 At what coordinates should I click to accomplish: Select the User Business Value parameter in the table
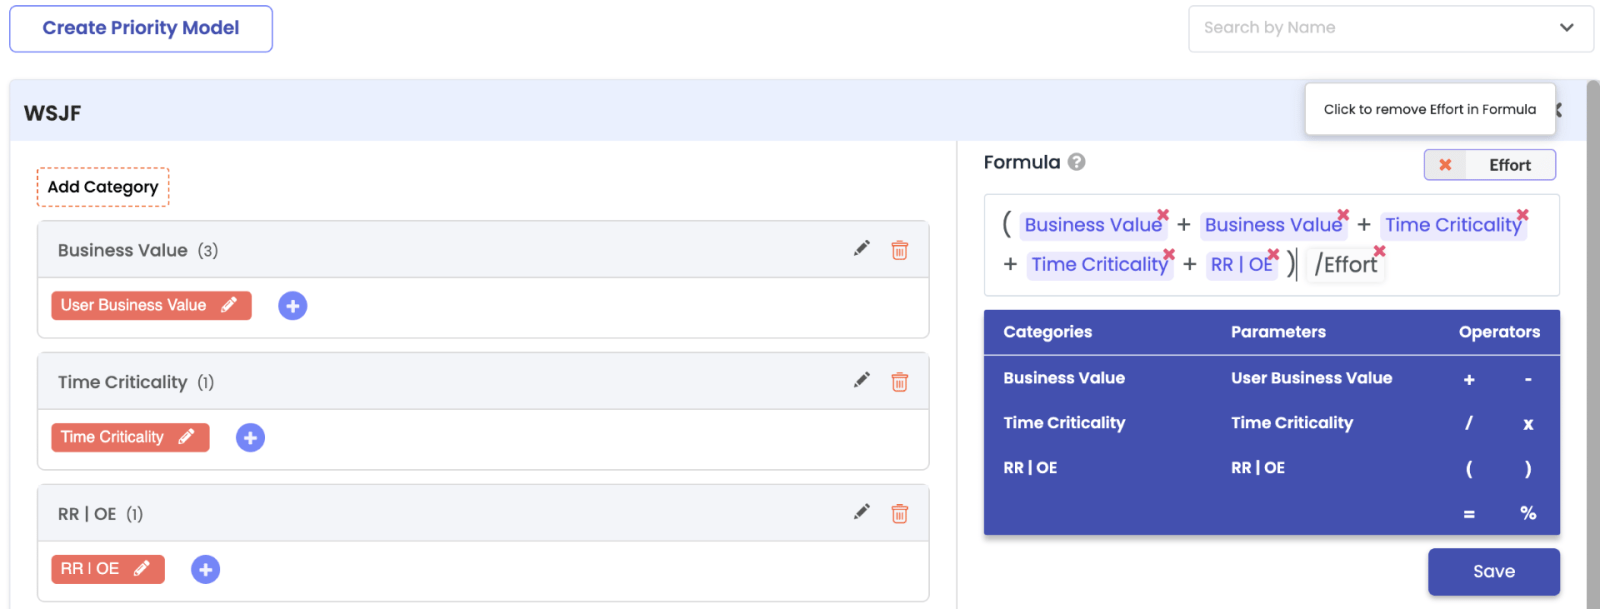coord(1311,378)
